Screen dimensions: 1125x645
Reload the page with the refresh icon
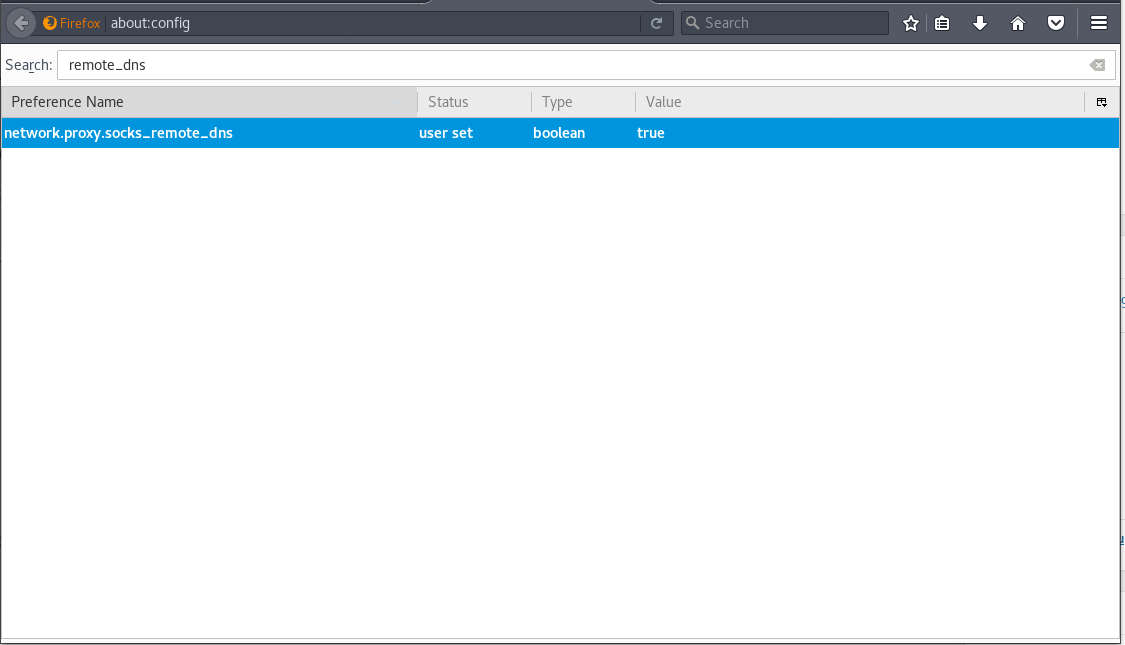[x=656, y=23]
